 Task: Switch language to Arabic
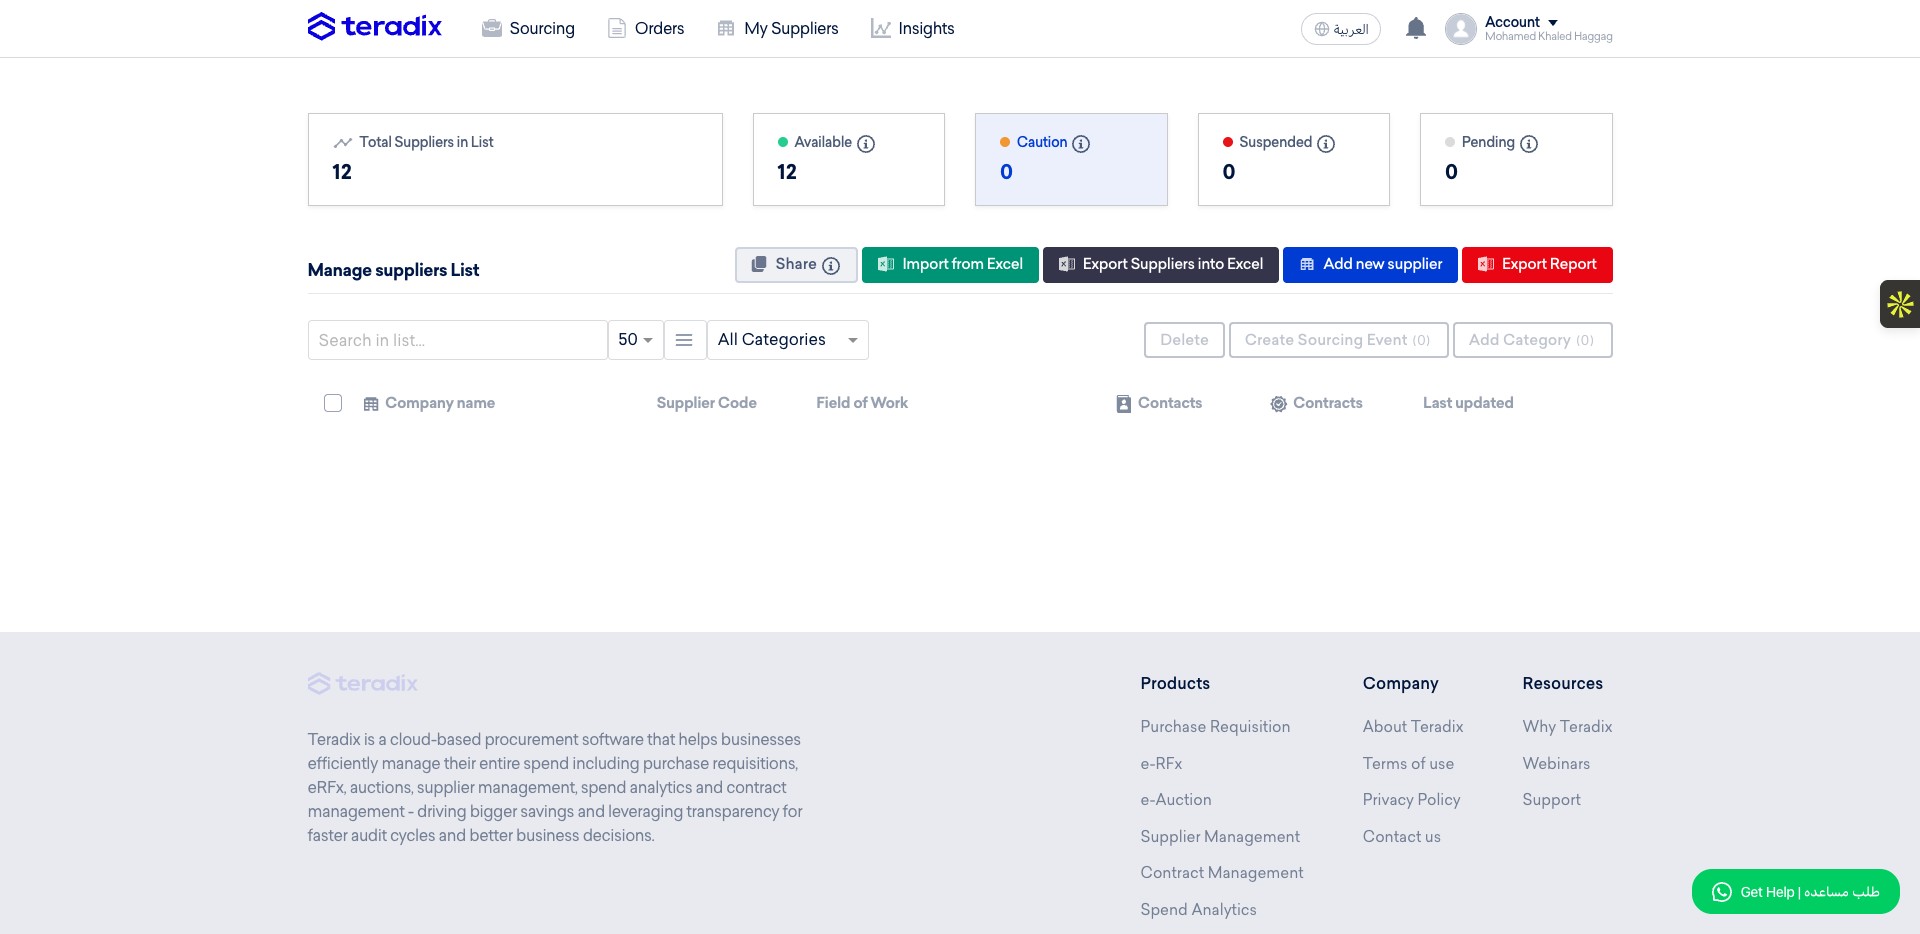[1341, 29]
